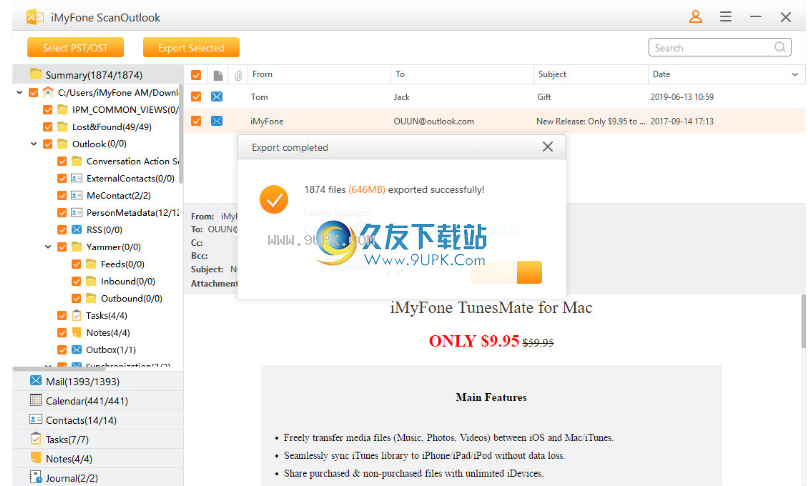Click the RSS mail icon

pos(77,229)
